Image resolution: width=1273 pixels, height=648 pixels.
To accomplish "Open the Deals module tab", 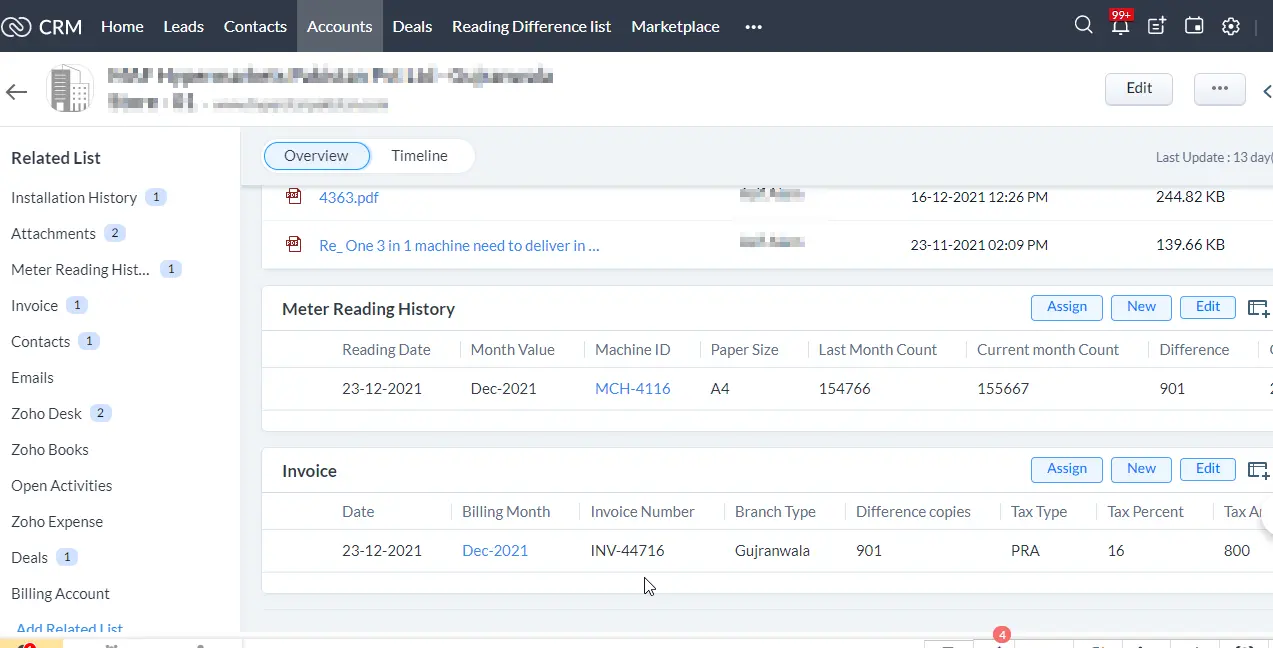I will coord(412,27).
